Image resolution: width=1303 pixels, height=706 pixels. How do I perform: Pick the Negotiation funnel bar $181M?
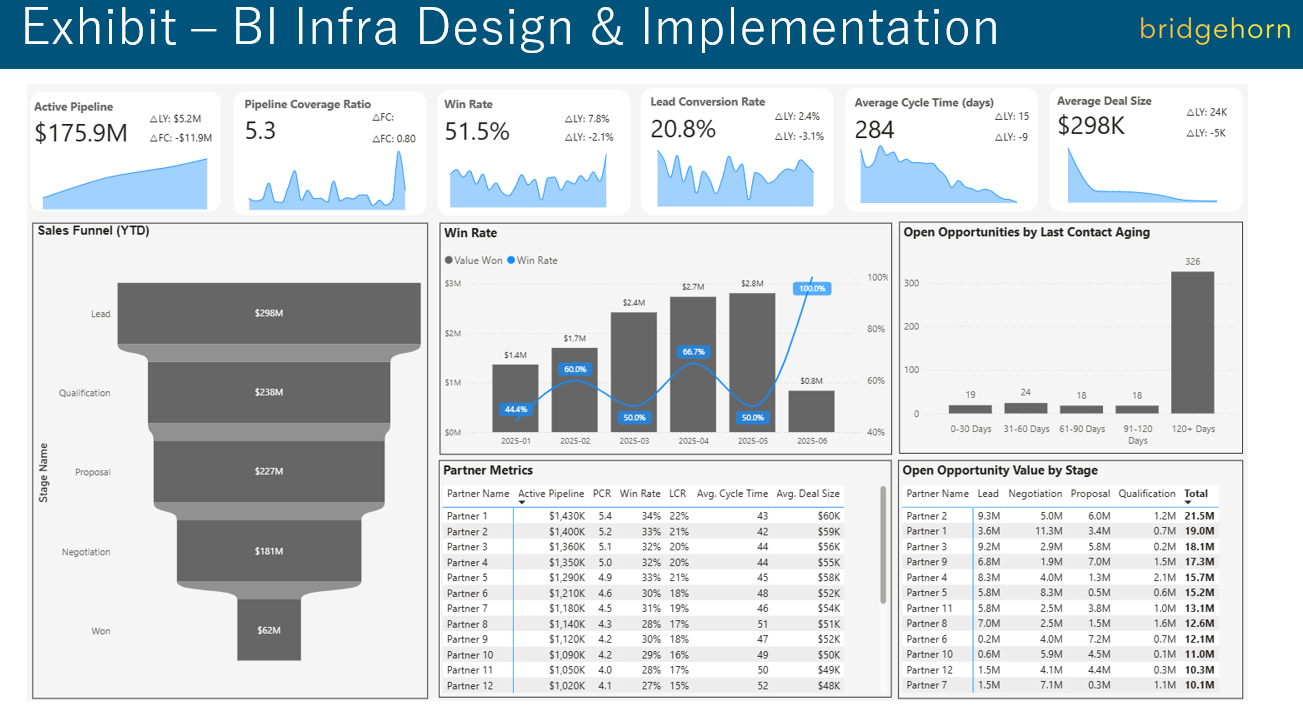click(x=269, y=551)
